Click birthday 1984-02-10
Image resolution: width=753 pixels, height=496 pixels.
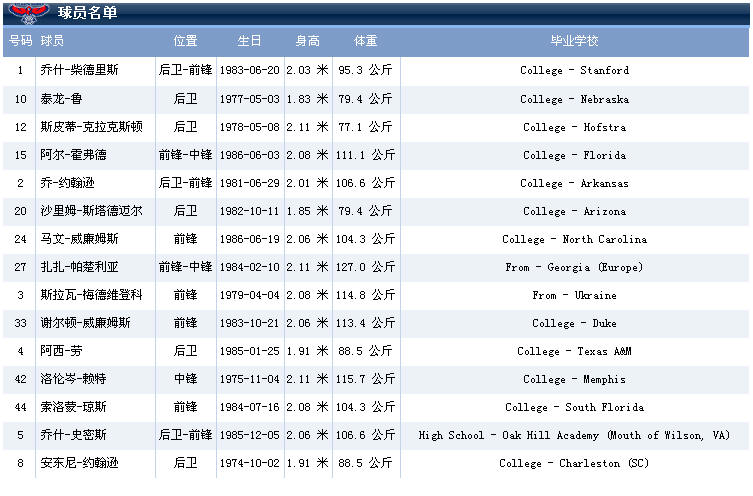tap(249, 267)
